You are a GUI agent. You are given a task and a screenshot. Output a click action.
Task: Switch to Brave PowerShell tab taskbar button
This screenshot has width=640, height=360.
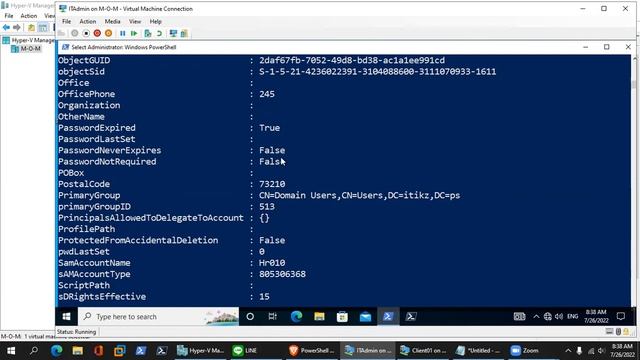[x=312, y=351]
